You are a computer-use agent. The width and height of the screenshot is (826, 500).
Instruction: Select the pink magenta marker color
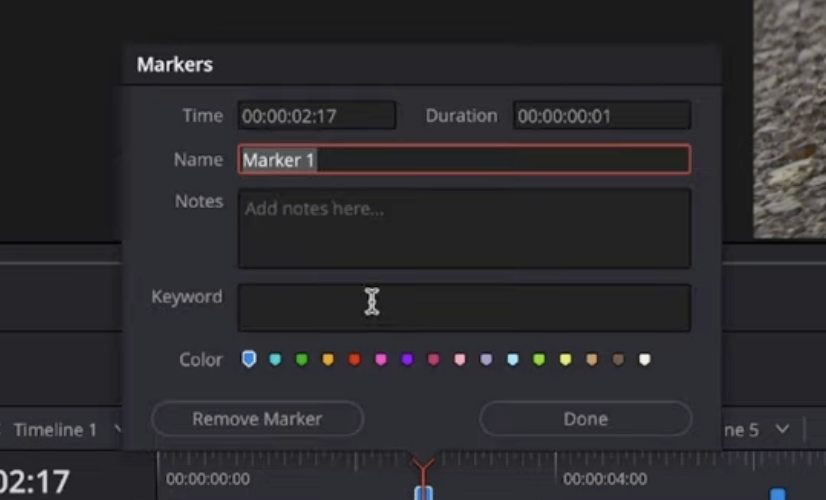[x=380, y=359]
